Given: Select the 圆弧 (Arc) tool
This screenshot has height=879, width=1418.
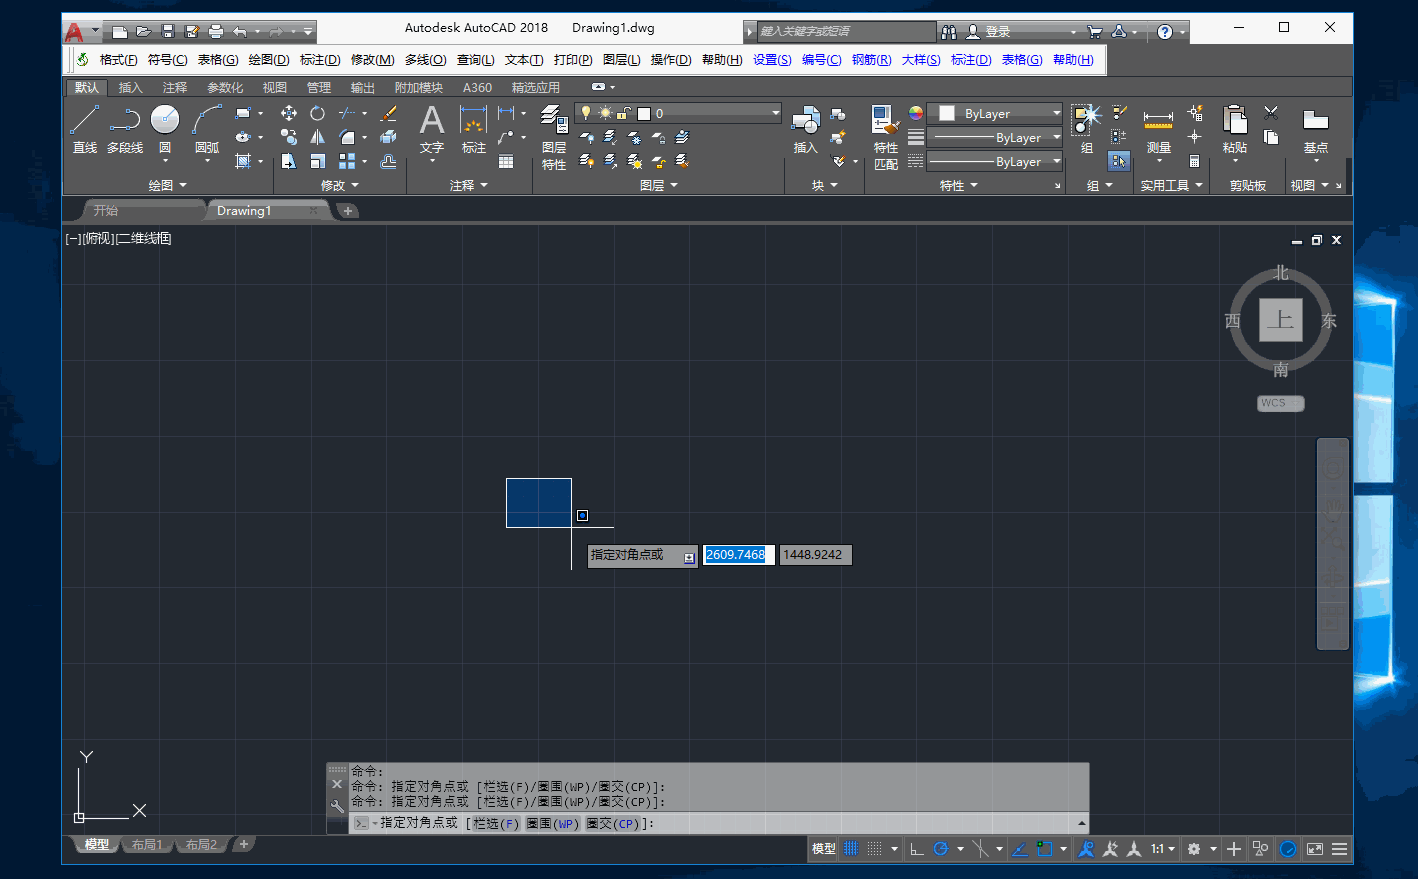Looking at the screenshot, I should coord(207,129).
